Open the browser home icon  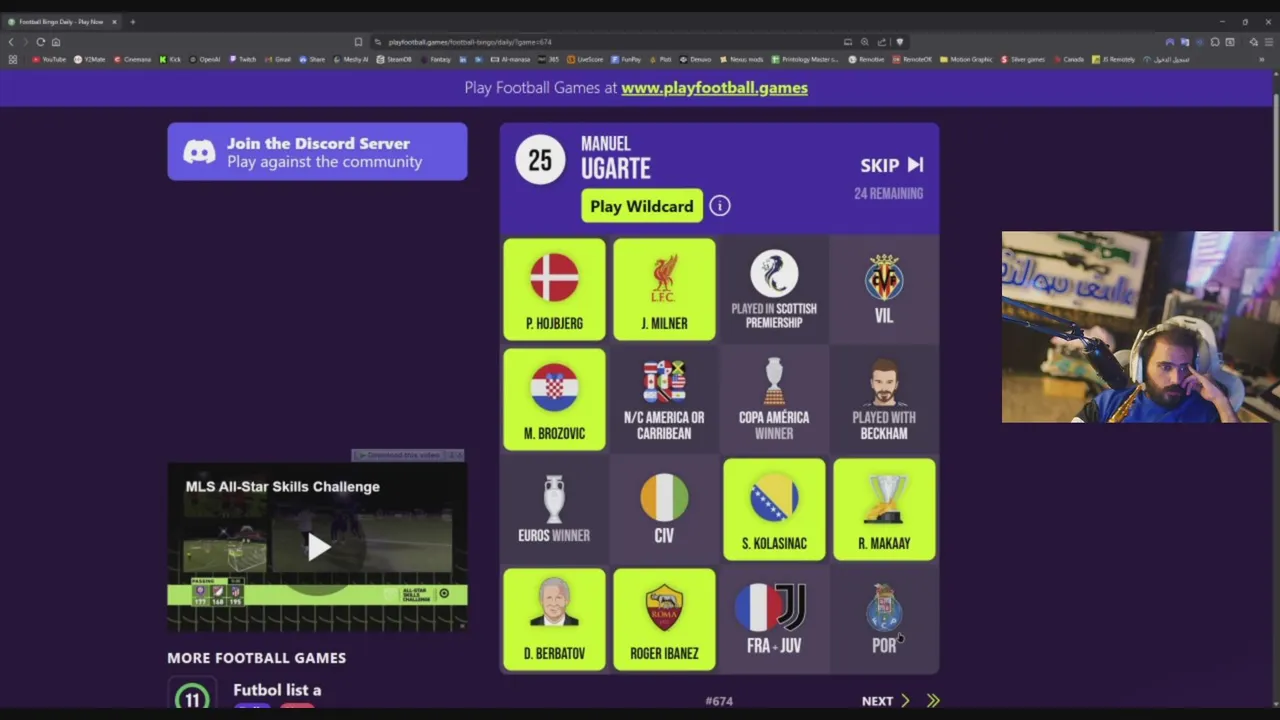[56, 42]
